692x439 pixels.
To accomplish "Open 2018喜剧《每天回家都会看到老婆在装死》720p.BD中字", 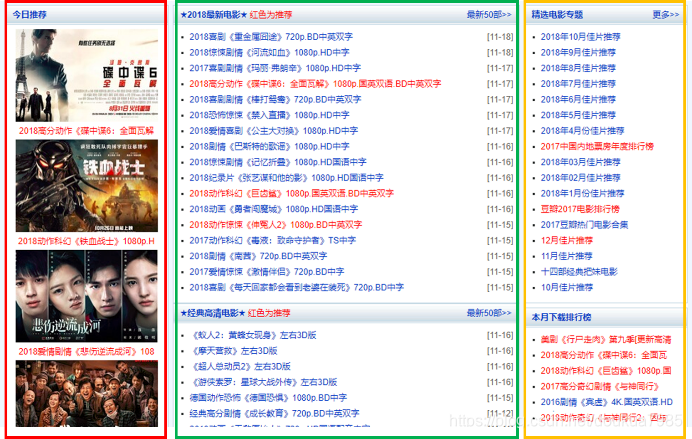I will point(297,288).
